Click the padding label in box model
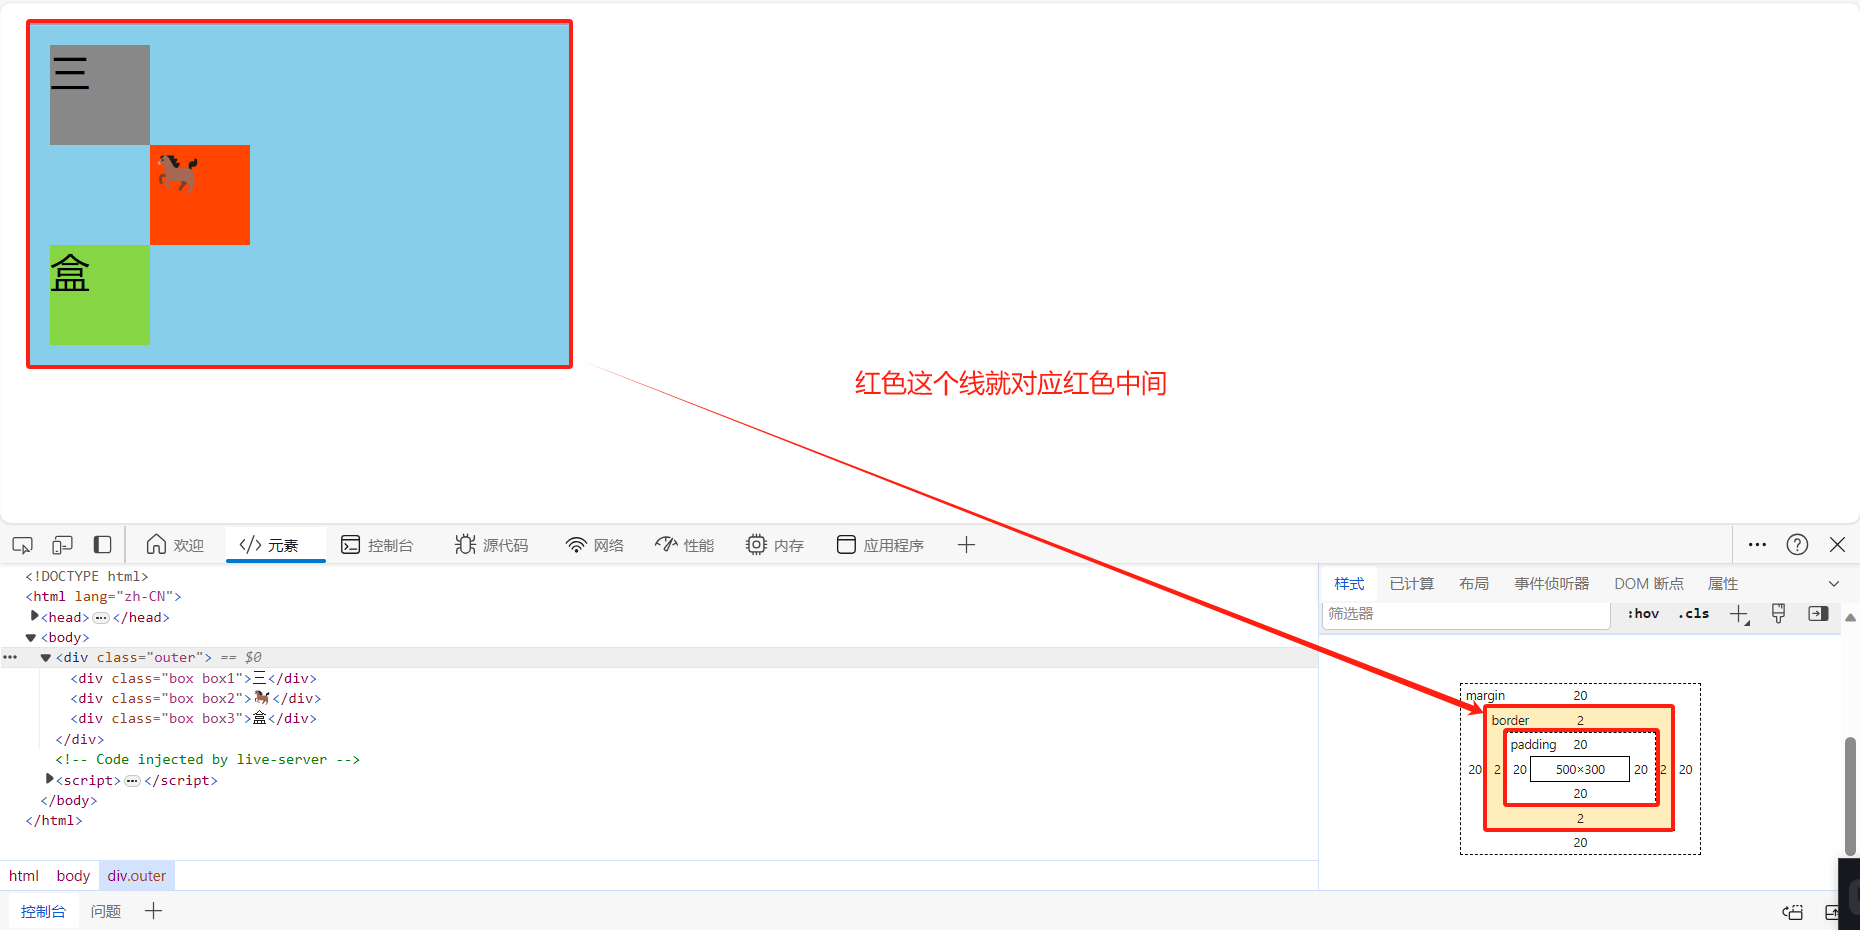The height and width of the screenshot is (930, 1860). [1533, 745]
